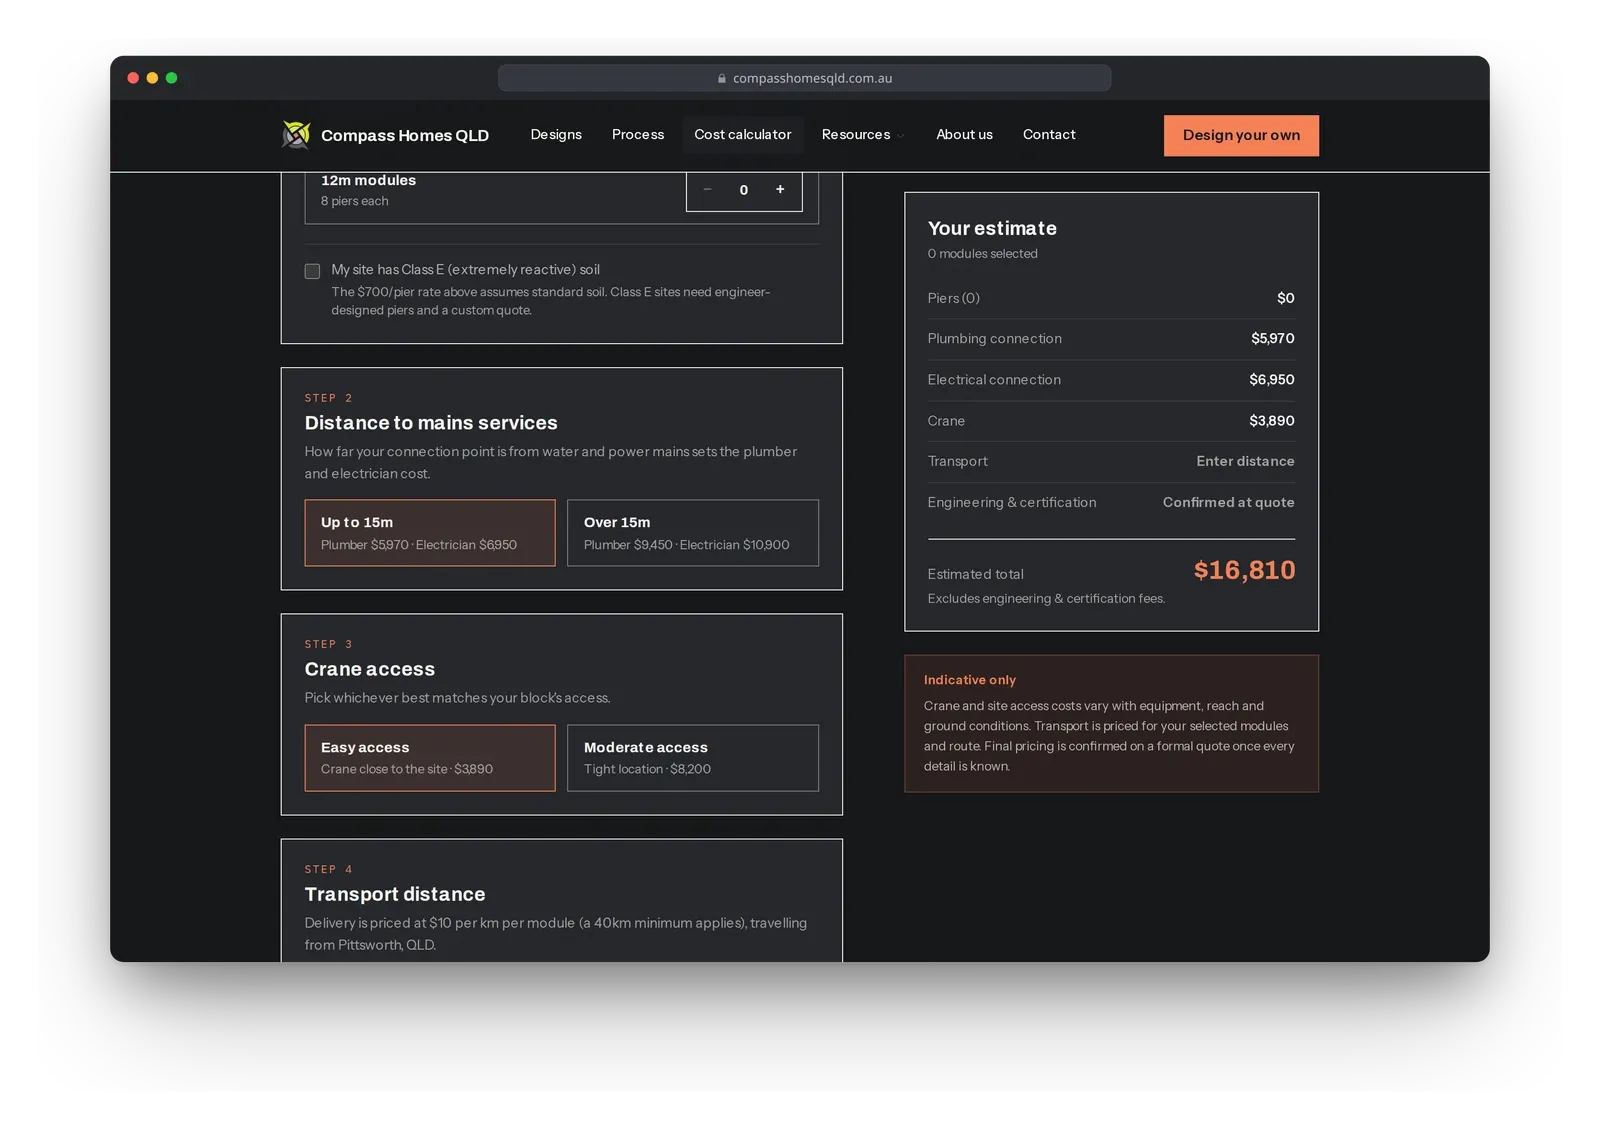Click the lock icon in address bar
This screenshot has height=1130, width=1600.
[x=722, y=78]
